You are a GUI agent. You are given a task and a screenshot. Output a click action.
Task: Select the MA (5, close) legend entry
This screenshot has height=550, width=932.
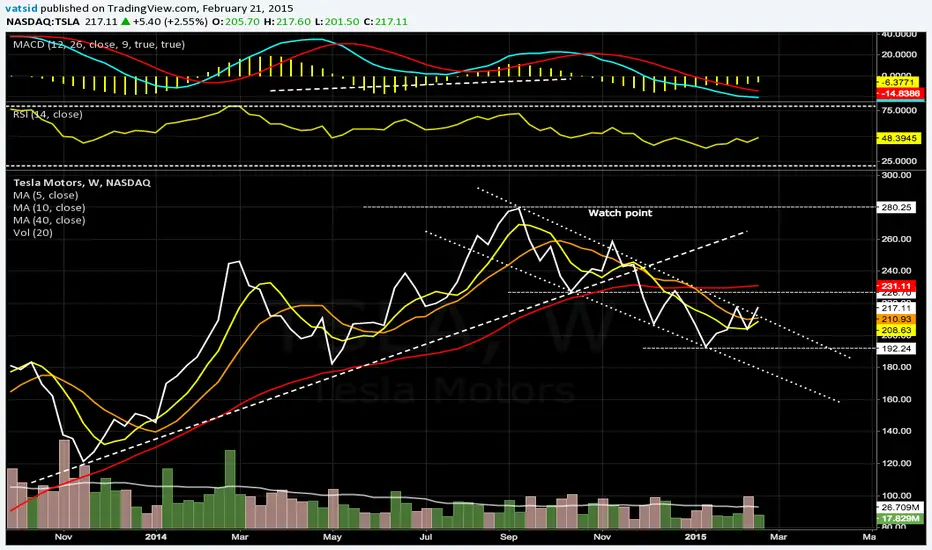(46, 195)
